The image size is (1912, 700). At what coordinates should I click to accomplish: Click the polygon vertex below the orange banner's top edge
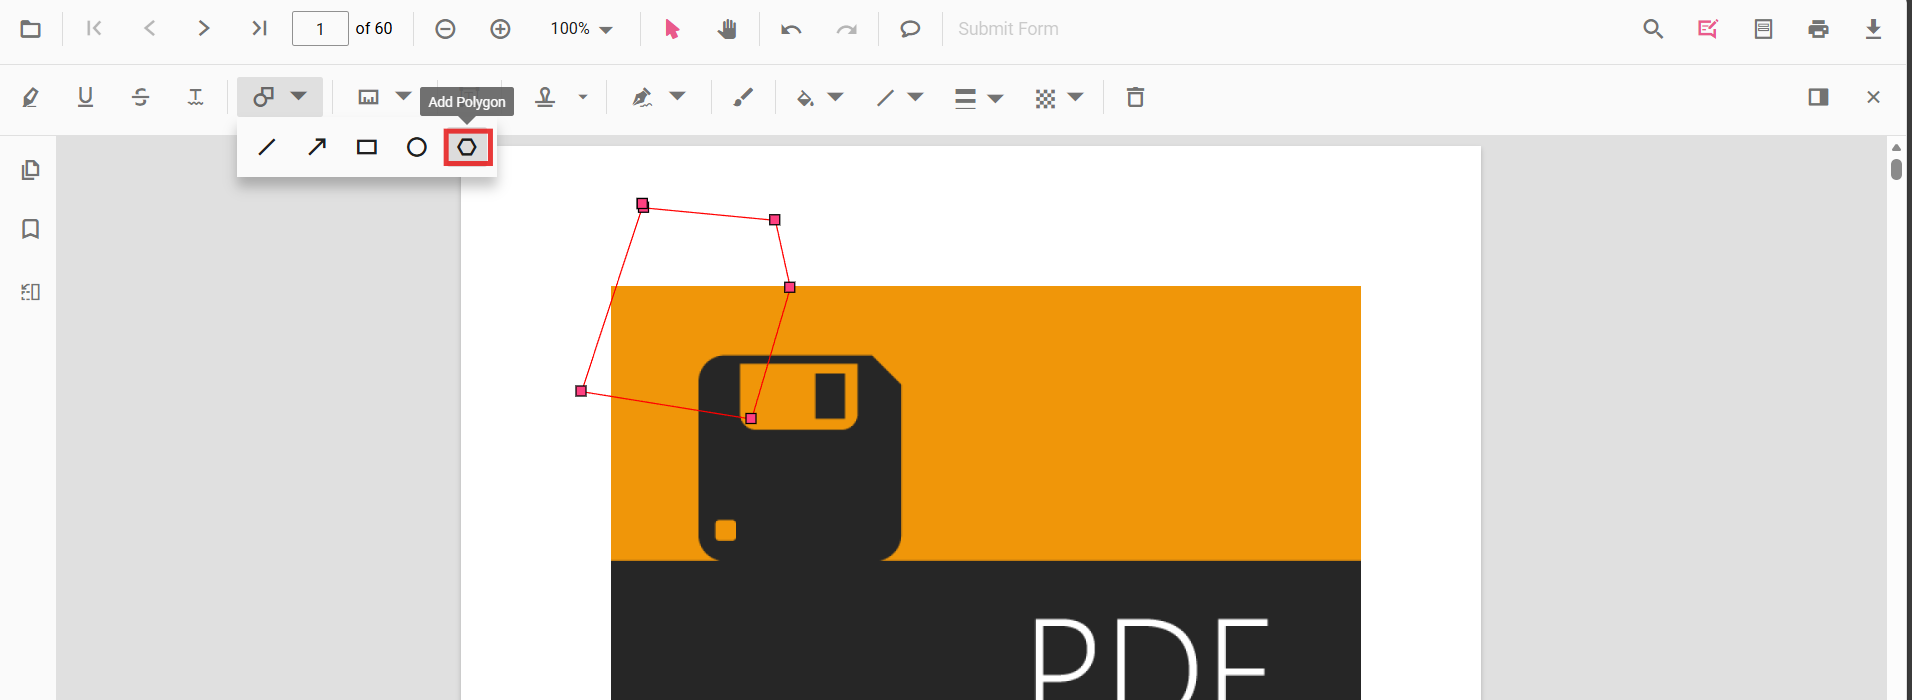click(751, 418)
